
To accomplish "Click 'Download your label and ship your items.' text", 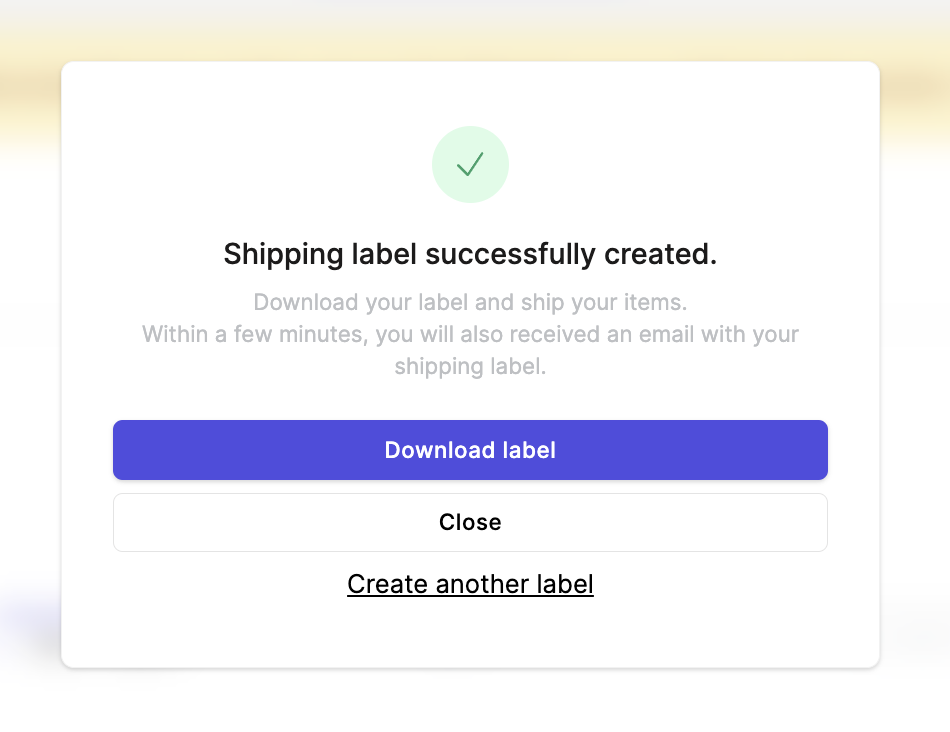I will coord(470,302).
